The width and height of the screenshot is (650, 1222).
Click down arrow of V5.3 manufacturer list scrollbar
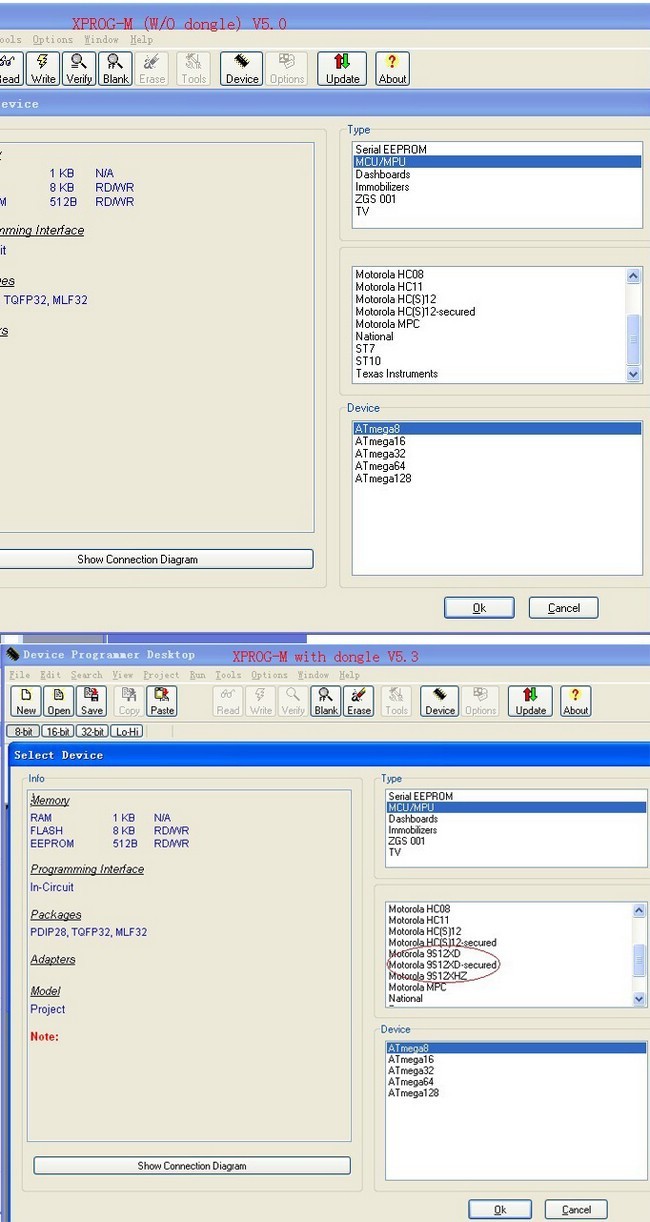click(640, 998)
